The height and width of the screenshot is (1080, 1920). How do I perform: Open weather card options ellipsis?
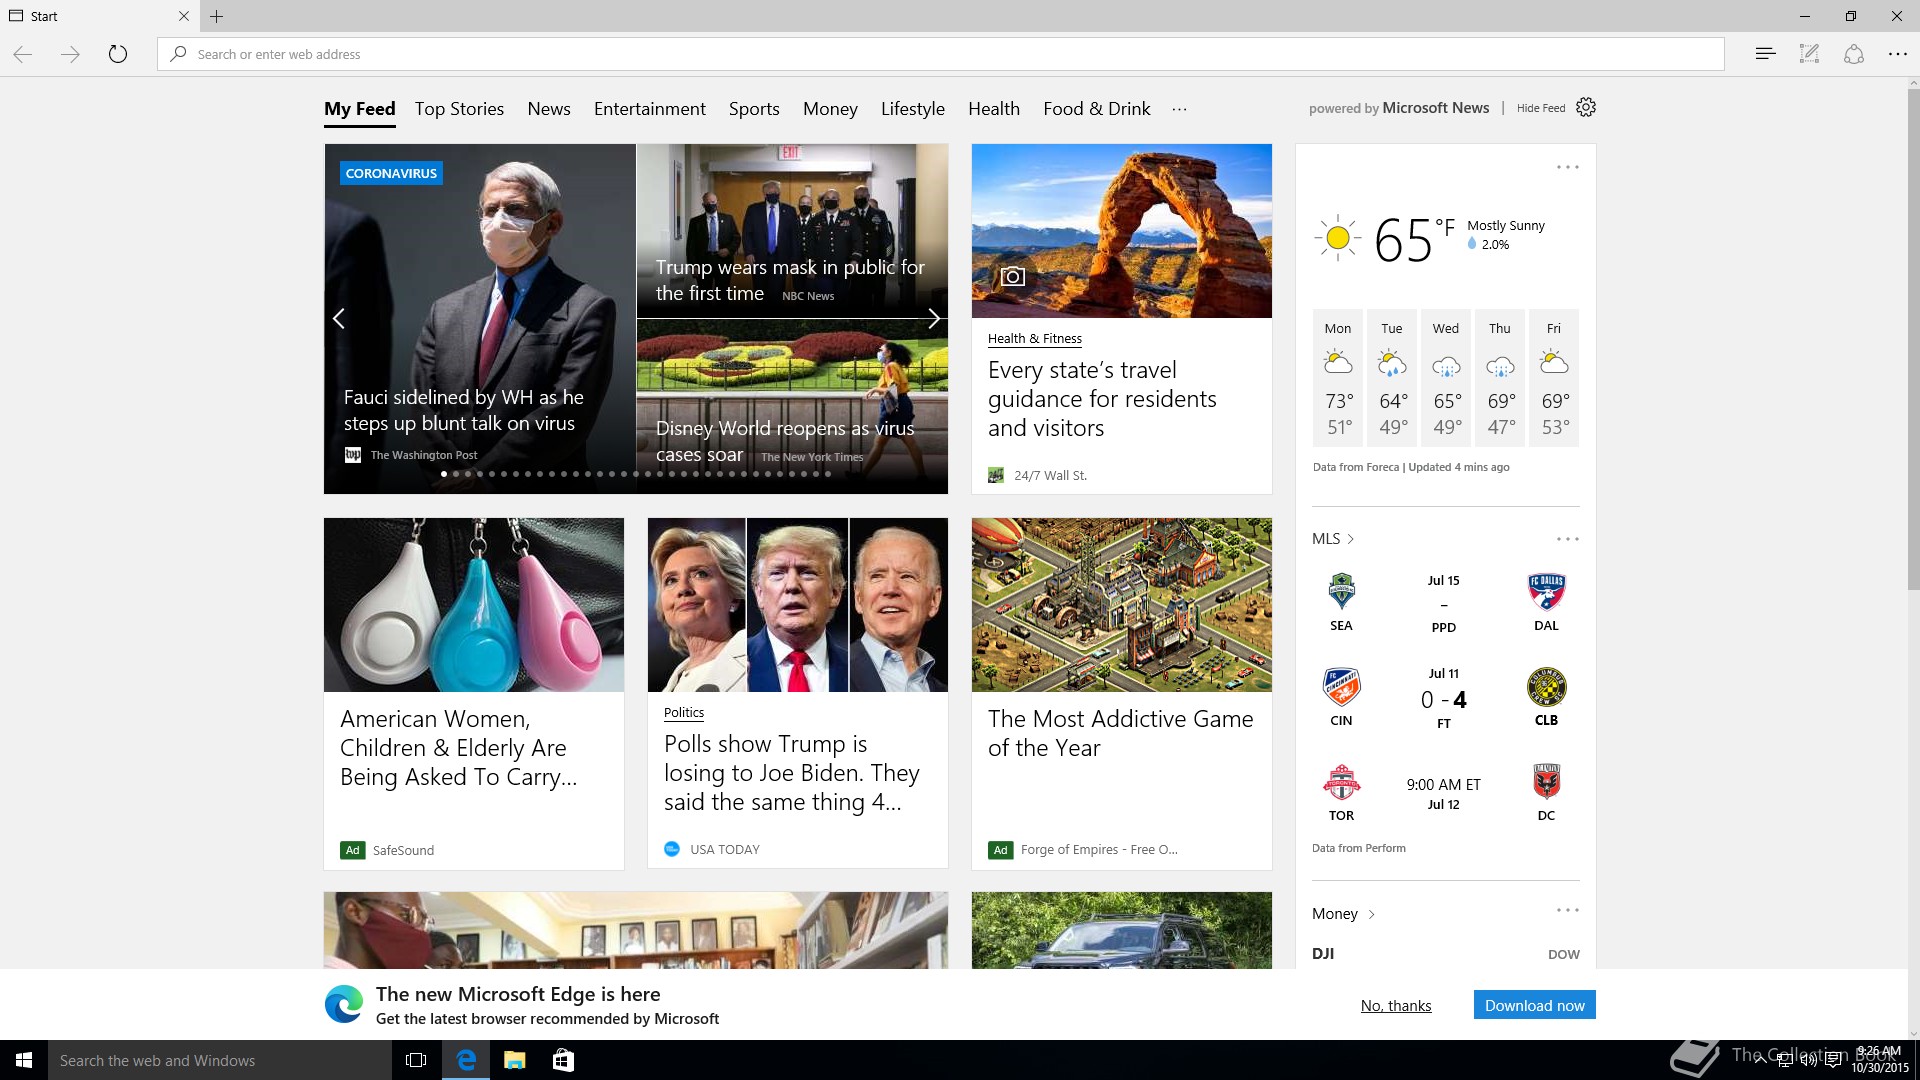coord(1567,167)
